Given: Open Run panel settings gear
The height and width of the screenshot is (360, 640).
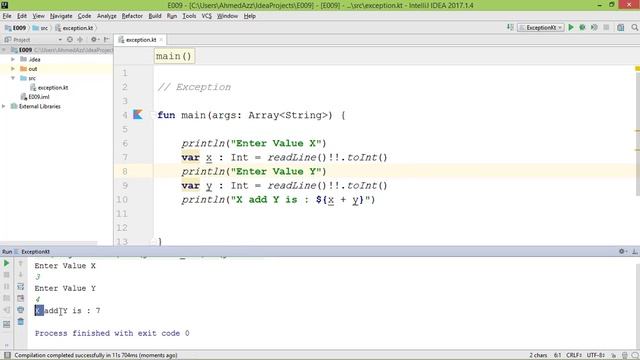Looking at the screenshot, I should click(x=622, y=251).
